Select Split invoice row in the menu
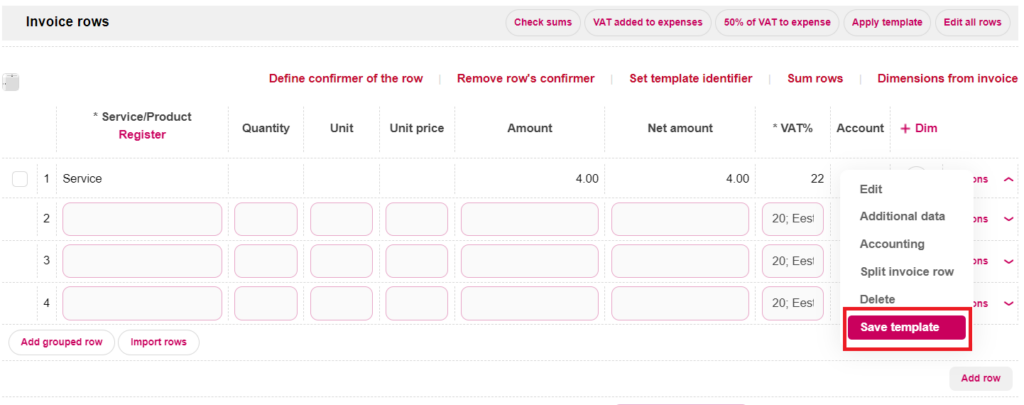 click(x=906, y=272)
